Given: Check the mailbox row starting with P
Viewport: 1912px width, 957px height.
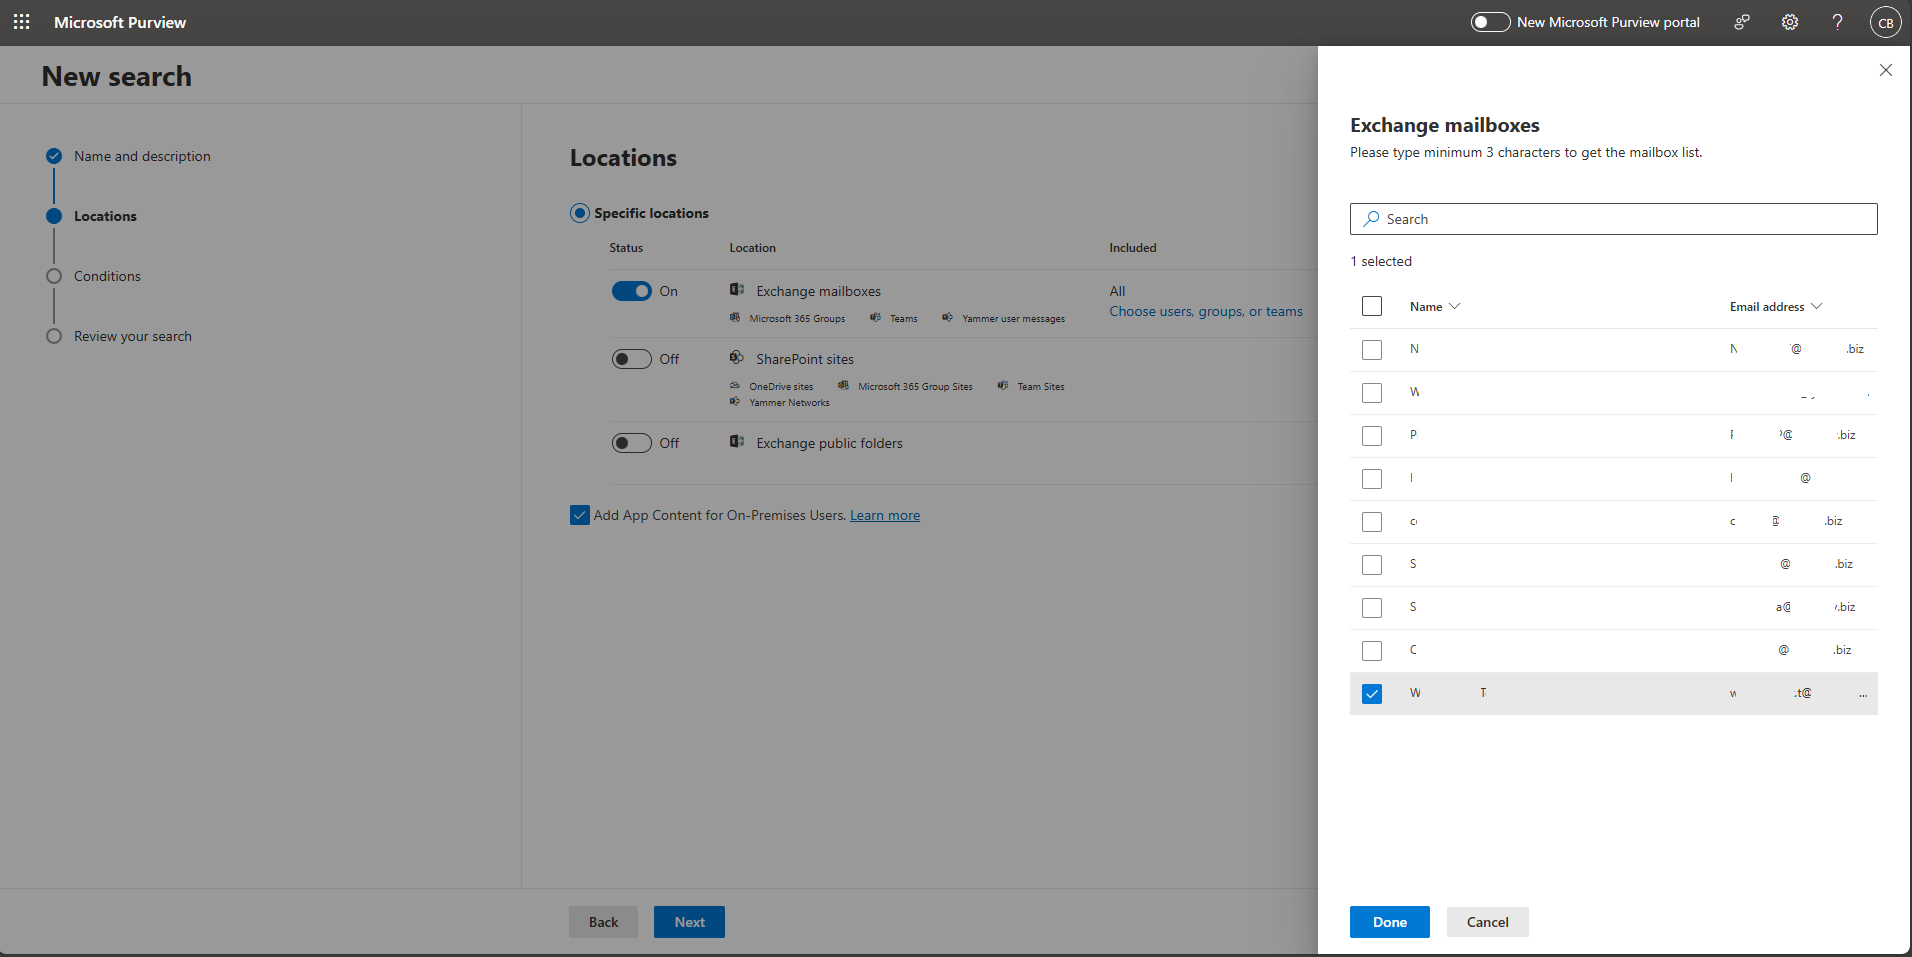Looking at the screenshot, I should [1372, 436].
